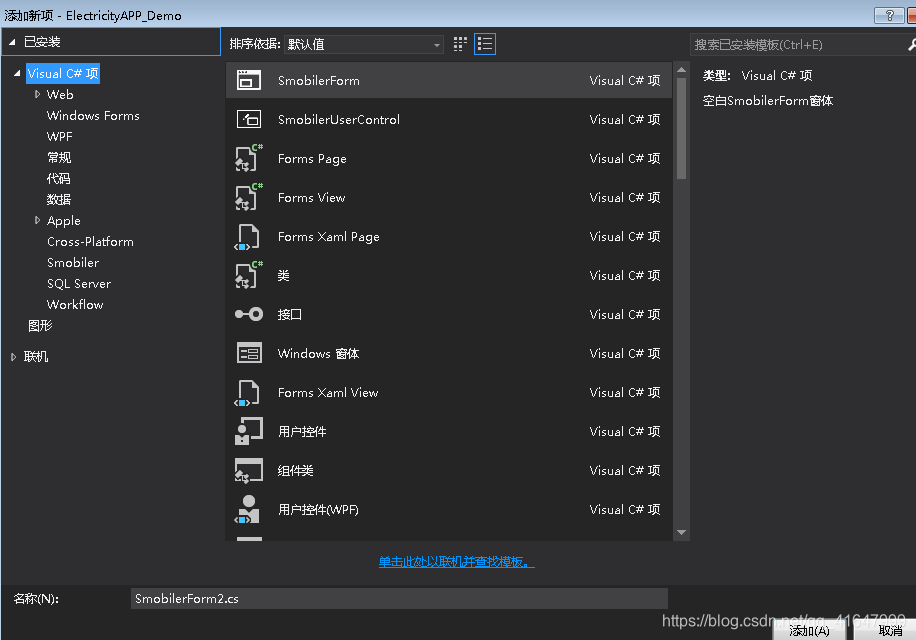916x640 pixels.
Task: Select the Forms Page text label
Action: coord(312,159)
